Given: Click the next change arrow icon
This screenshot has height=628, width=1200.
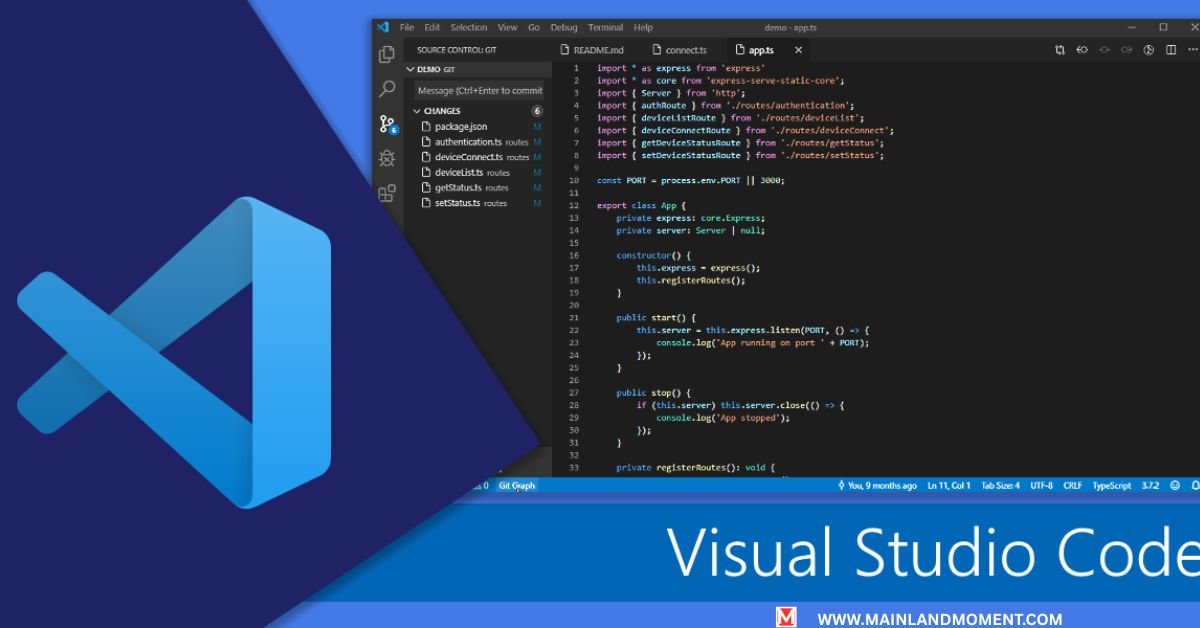Looking at the screenshot, I should (x=1126, y=49).
